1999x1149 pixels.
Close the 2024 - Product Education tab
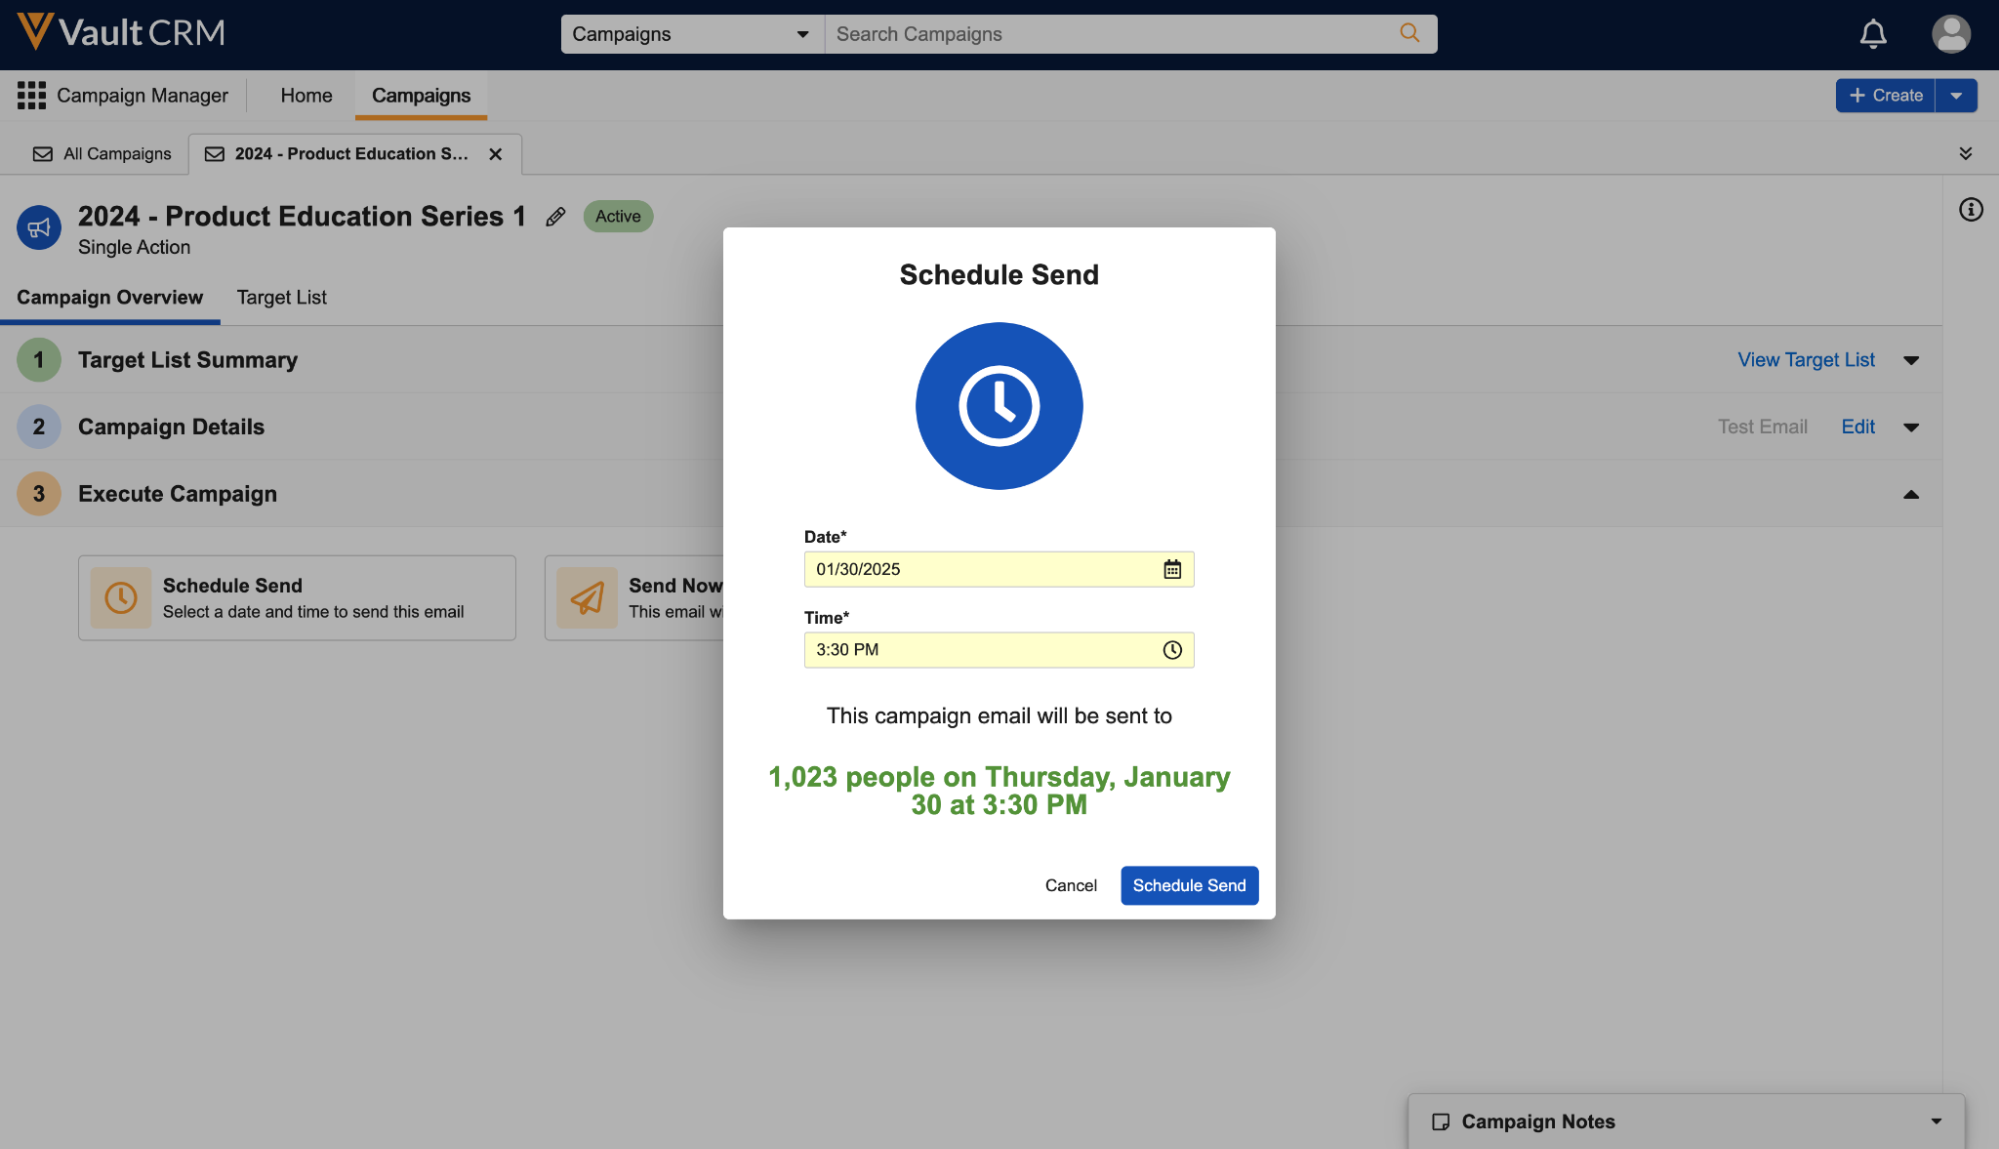(495, 154)
